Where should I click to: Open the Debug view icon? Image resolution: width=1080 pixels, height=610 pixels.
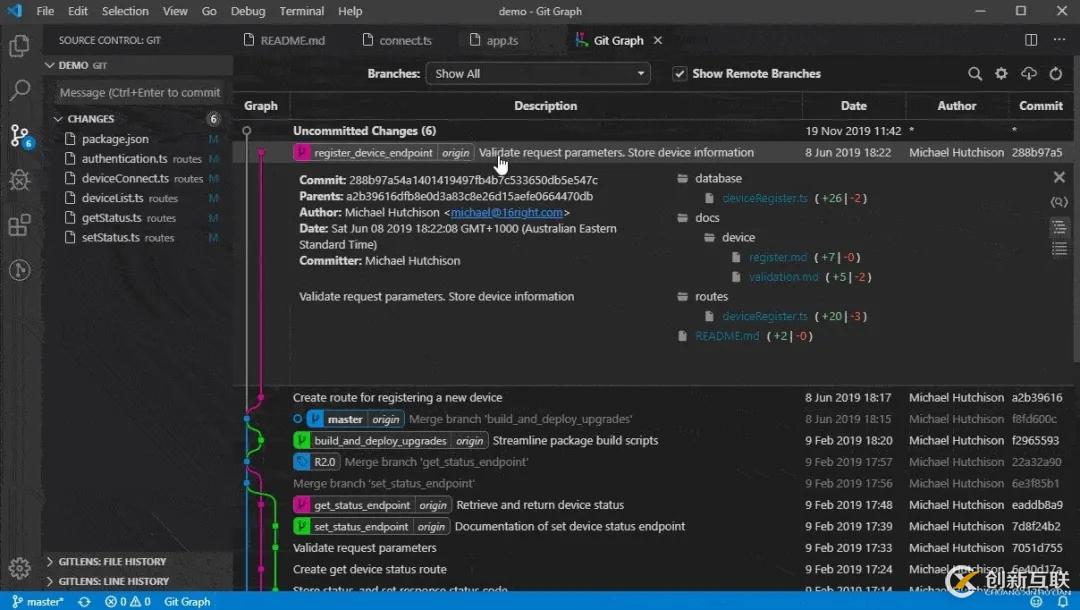tap(19, 180)
